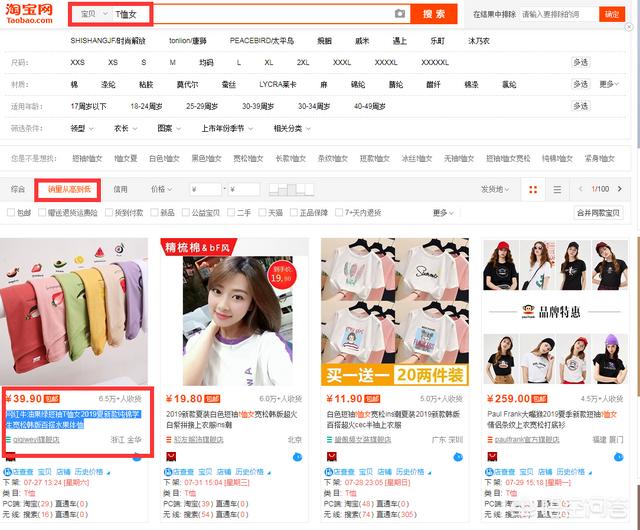
Task: Click 包邮 badge next to ¥19.80
Action: click(x=212, y=399)
